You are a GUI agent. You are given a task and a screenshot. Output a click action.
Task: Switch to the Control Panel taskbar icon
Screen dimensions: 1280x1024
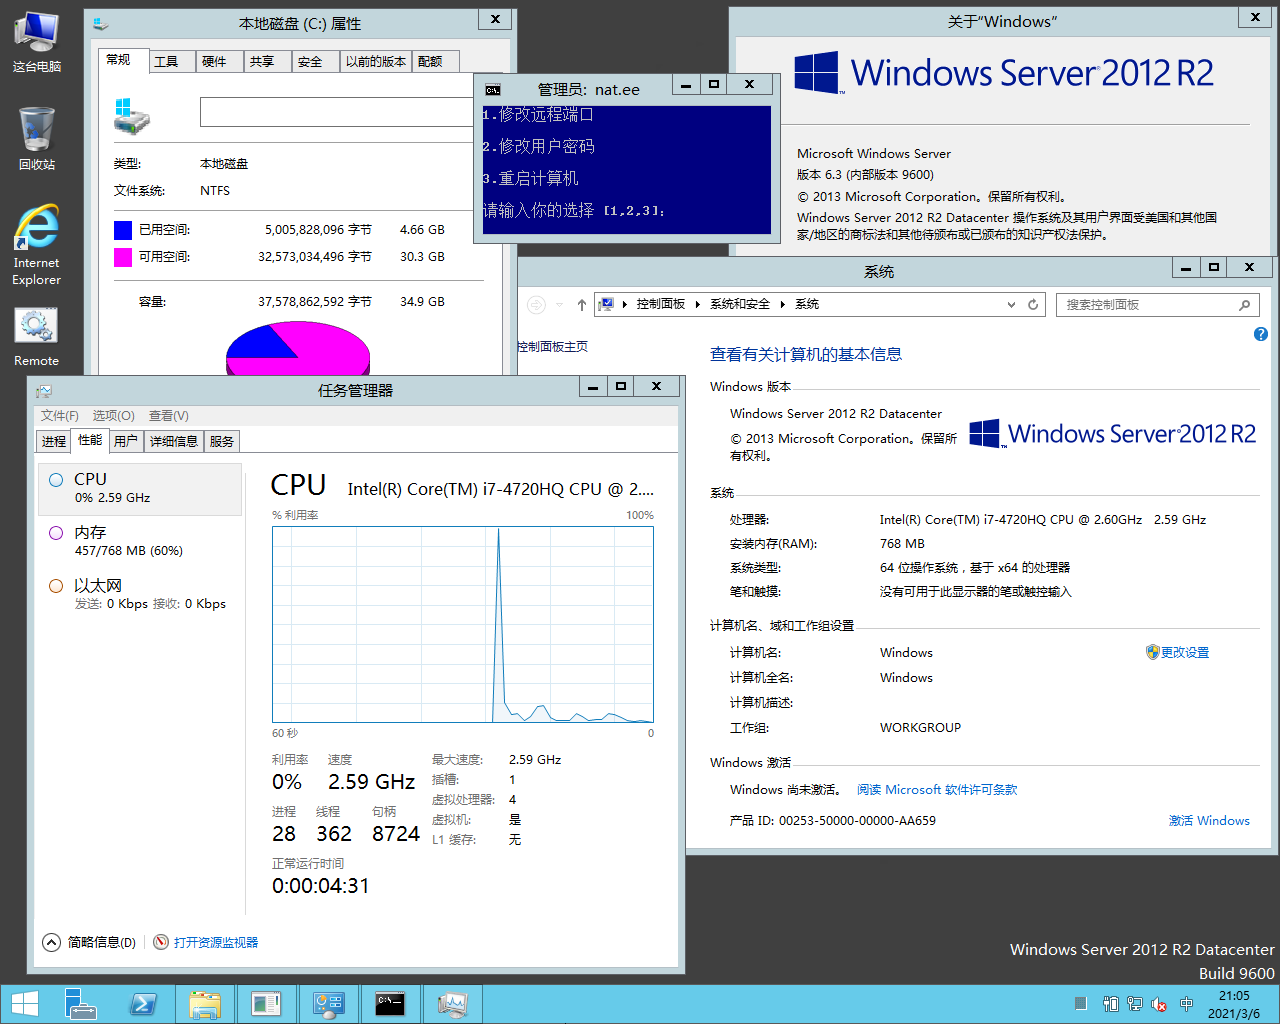329,1004
